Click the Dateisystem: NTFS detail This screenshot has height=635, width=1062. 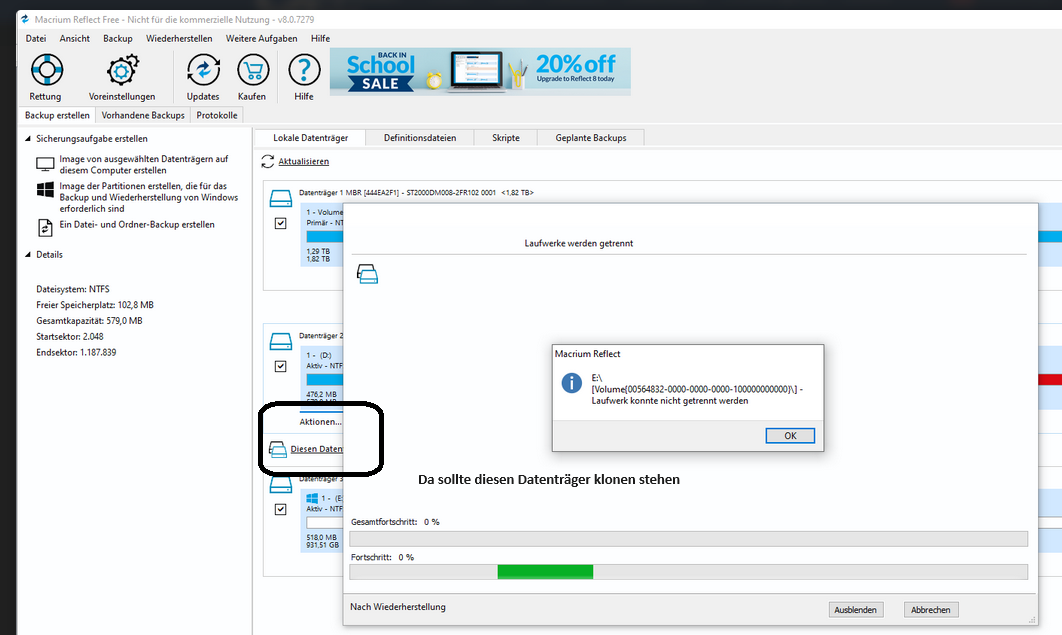pos(72,289)
